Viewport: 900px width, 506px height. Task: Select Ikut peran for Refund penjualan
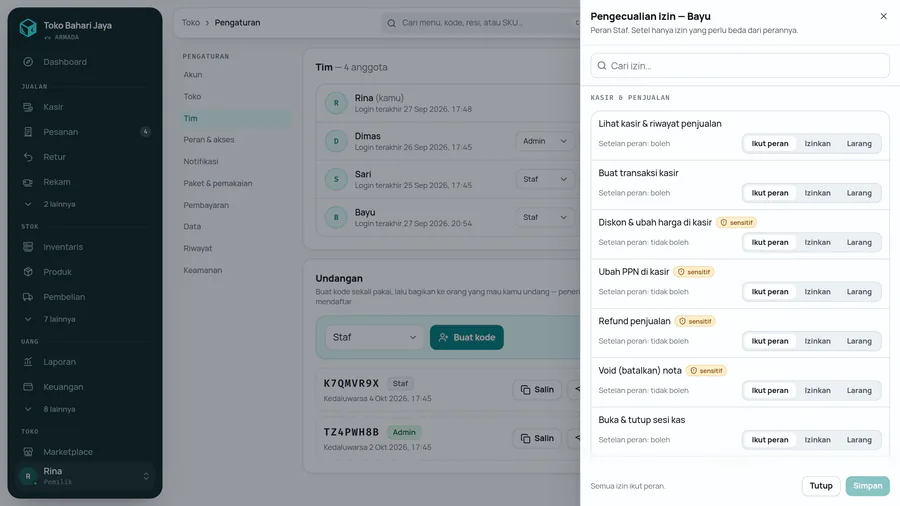(x=770, y=341)
